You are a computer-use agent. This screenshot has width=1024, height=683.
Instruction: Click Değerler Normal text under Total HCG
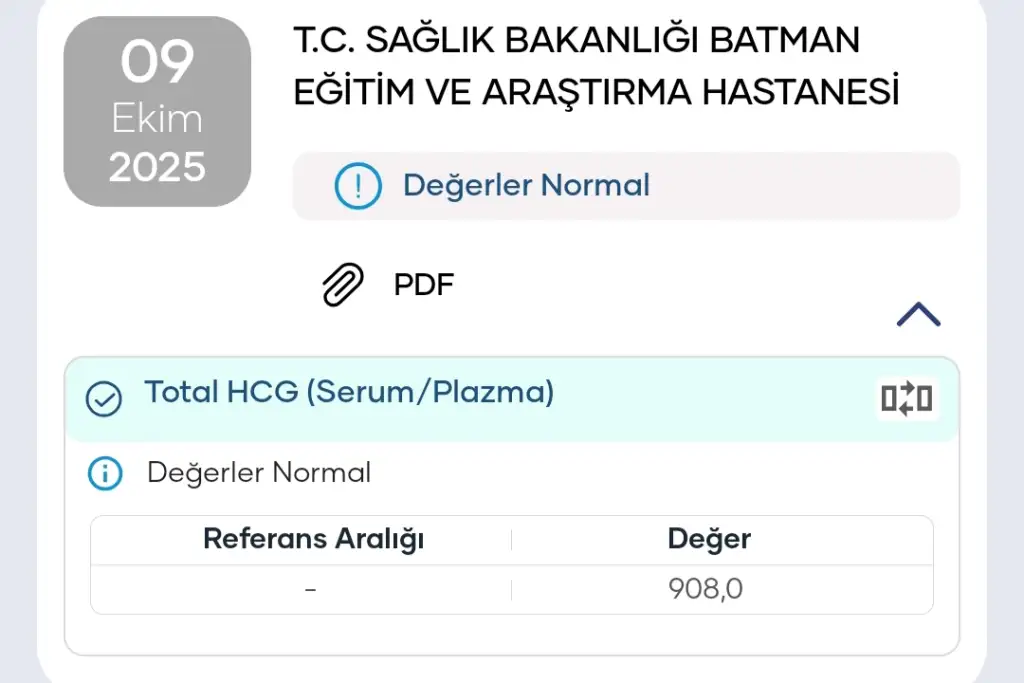point(259,473)
